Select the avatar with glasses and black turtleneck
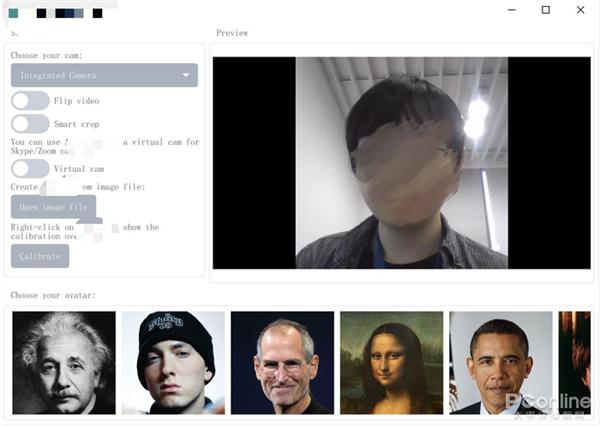Image resolution: width=600 pixels, height=426 pixels. click(x=282, y=363)
